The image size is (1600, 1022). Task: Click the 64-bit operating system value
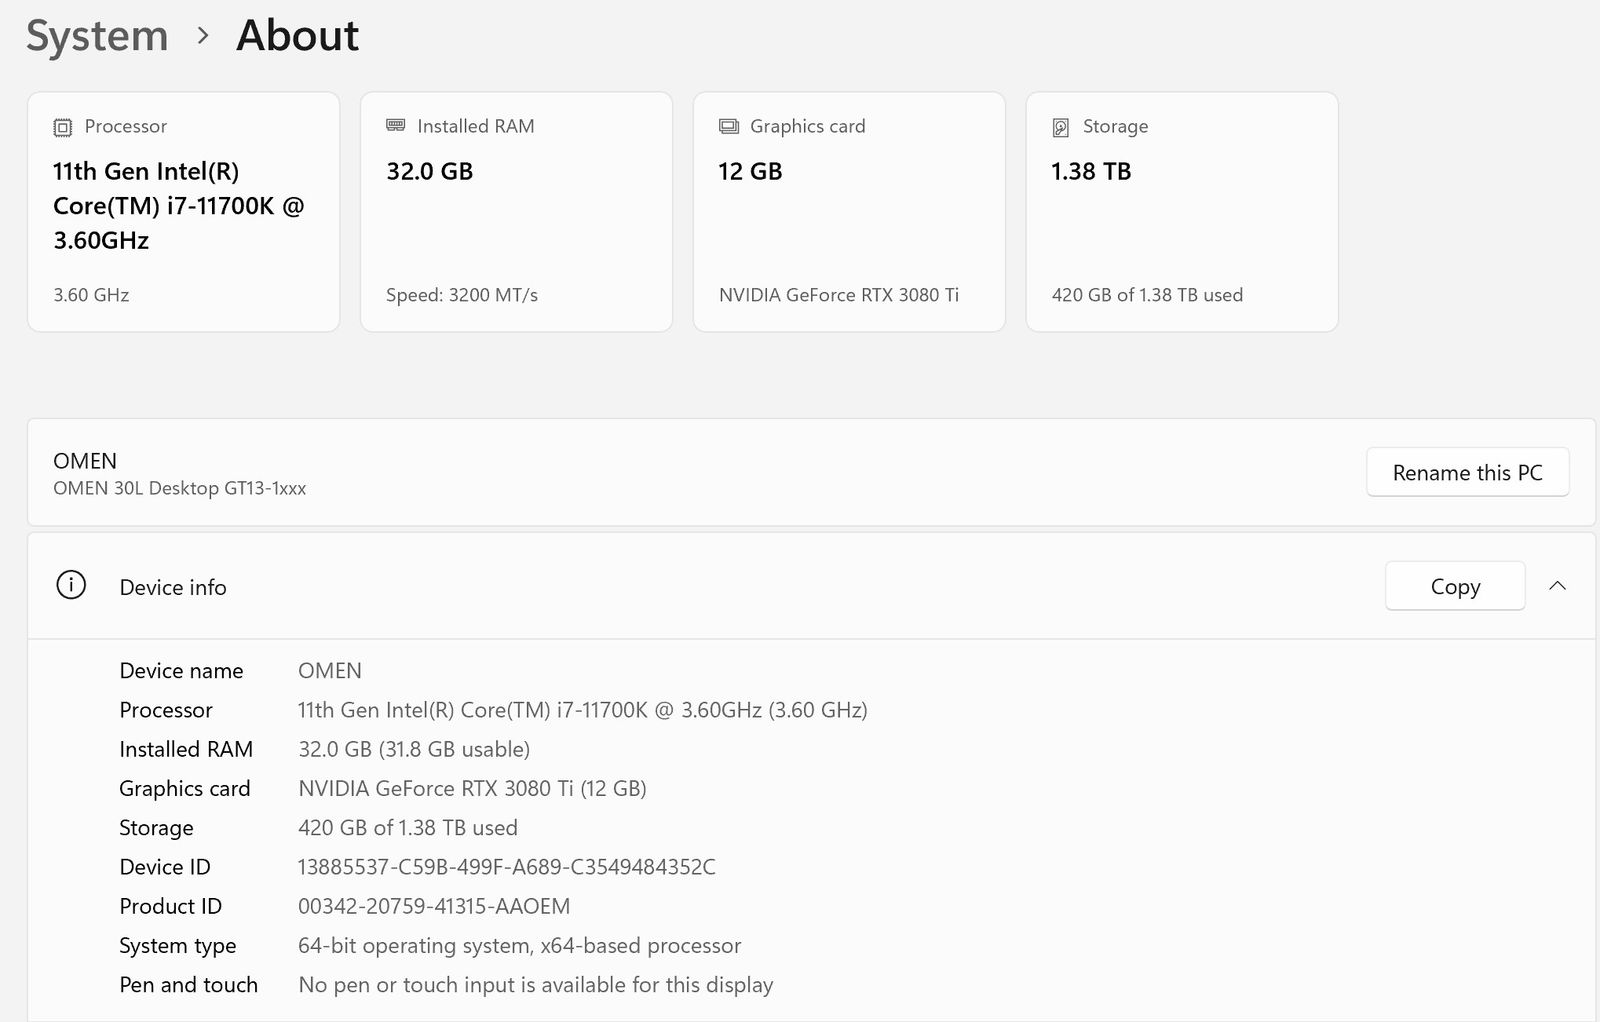520,946
